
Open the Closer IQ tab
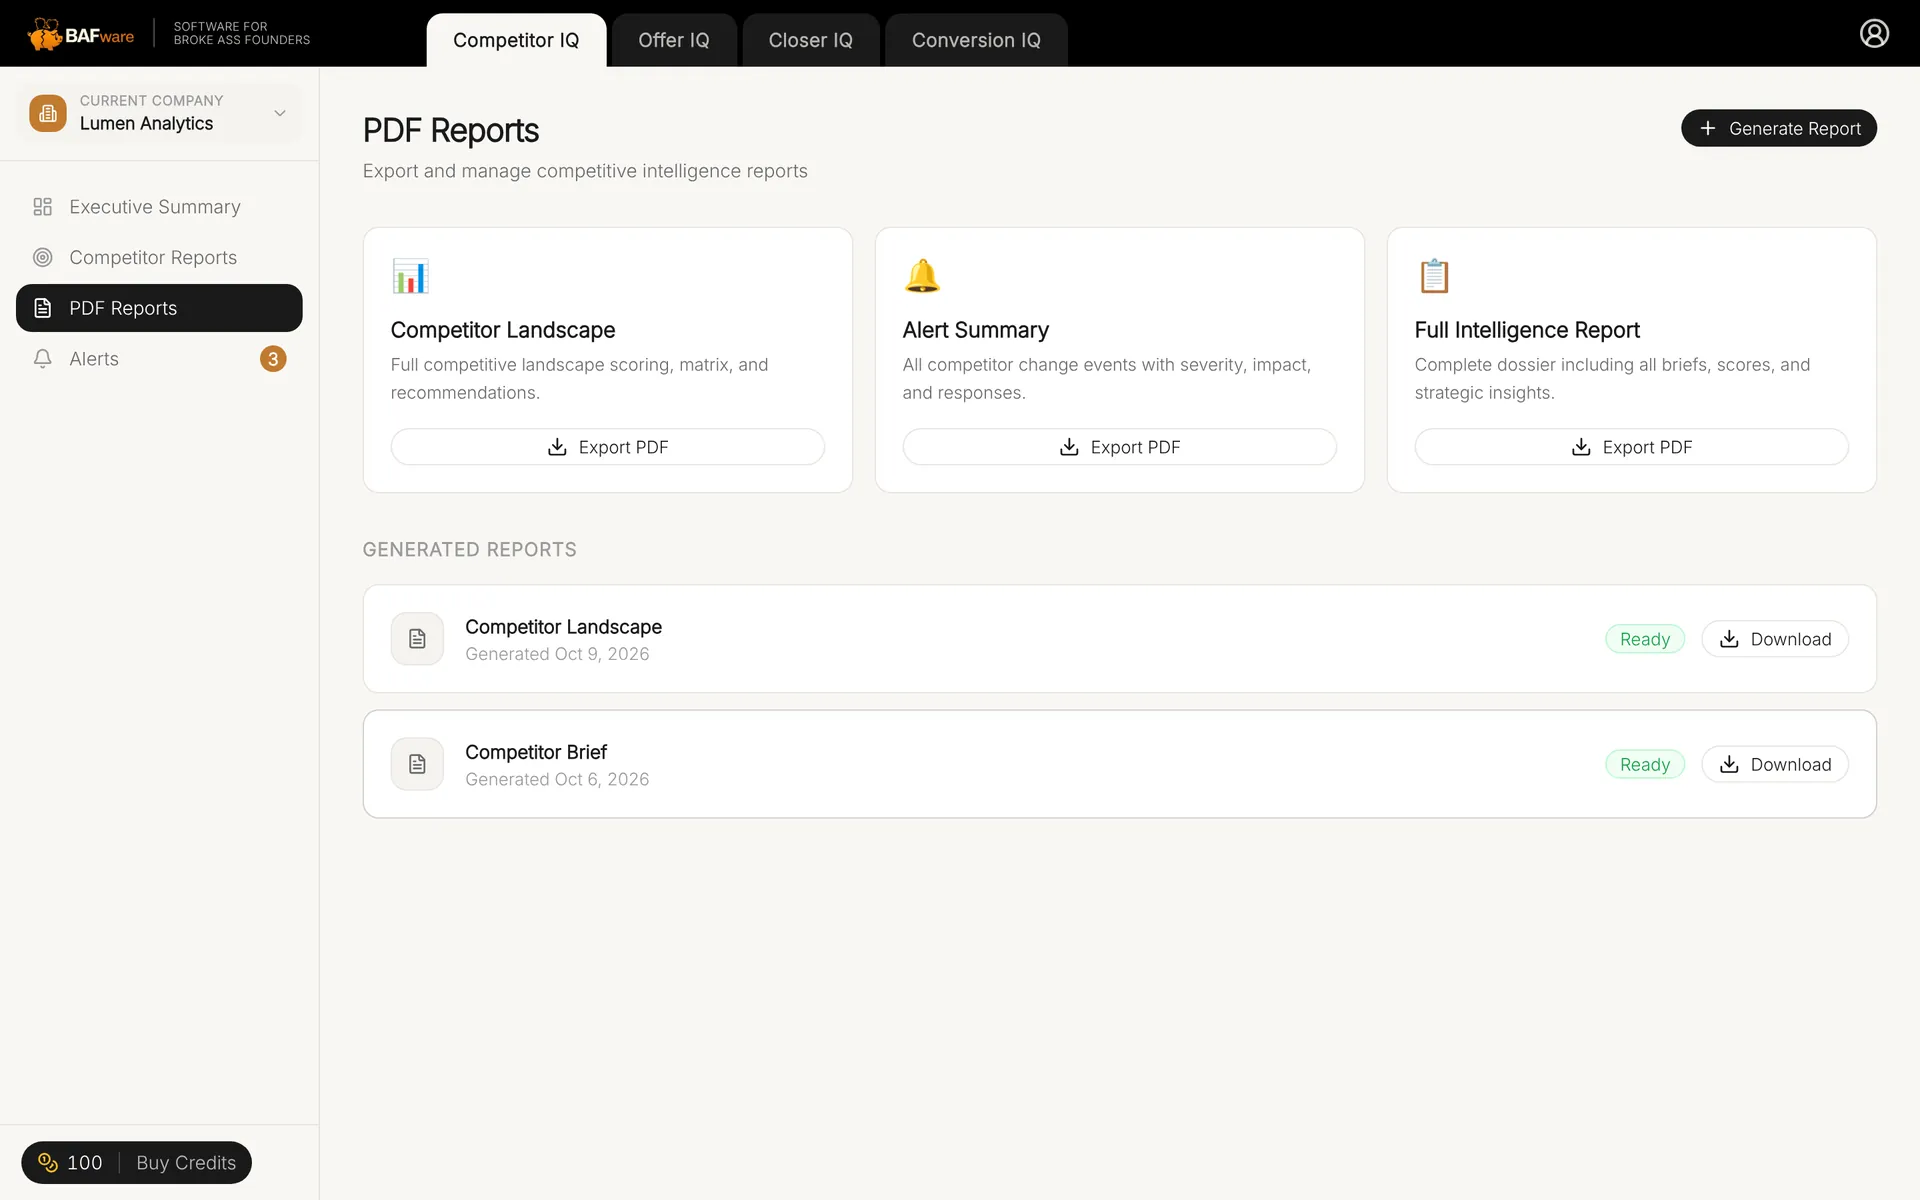pos(810,40)
